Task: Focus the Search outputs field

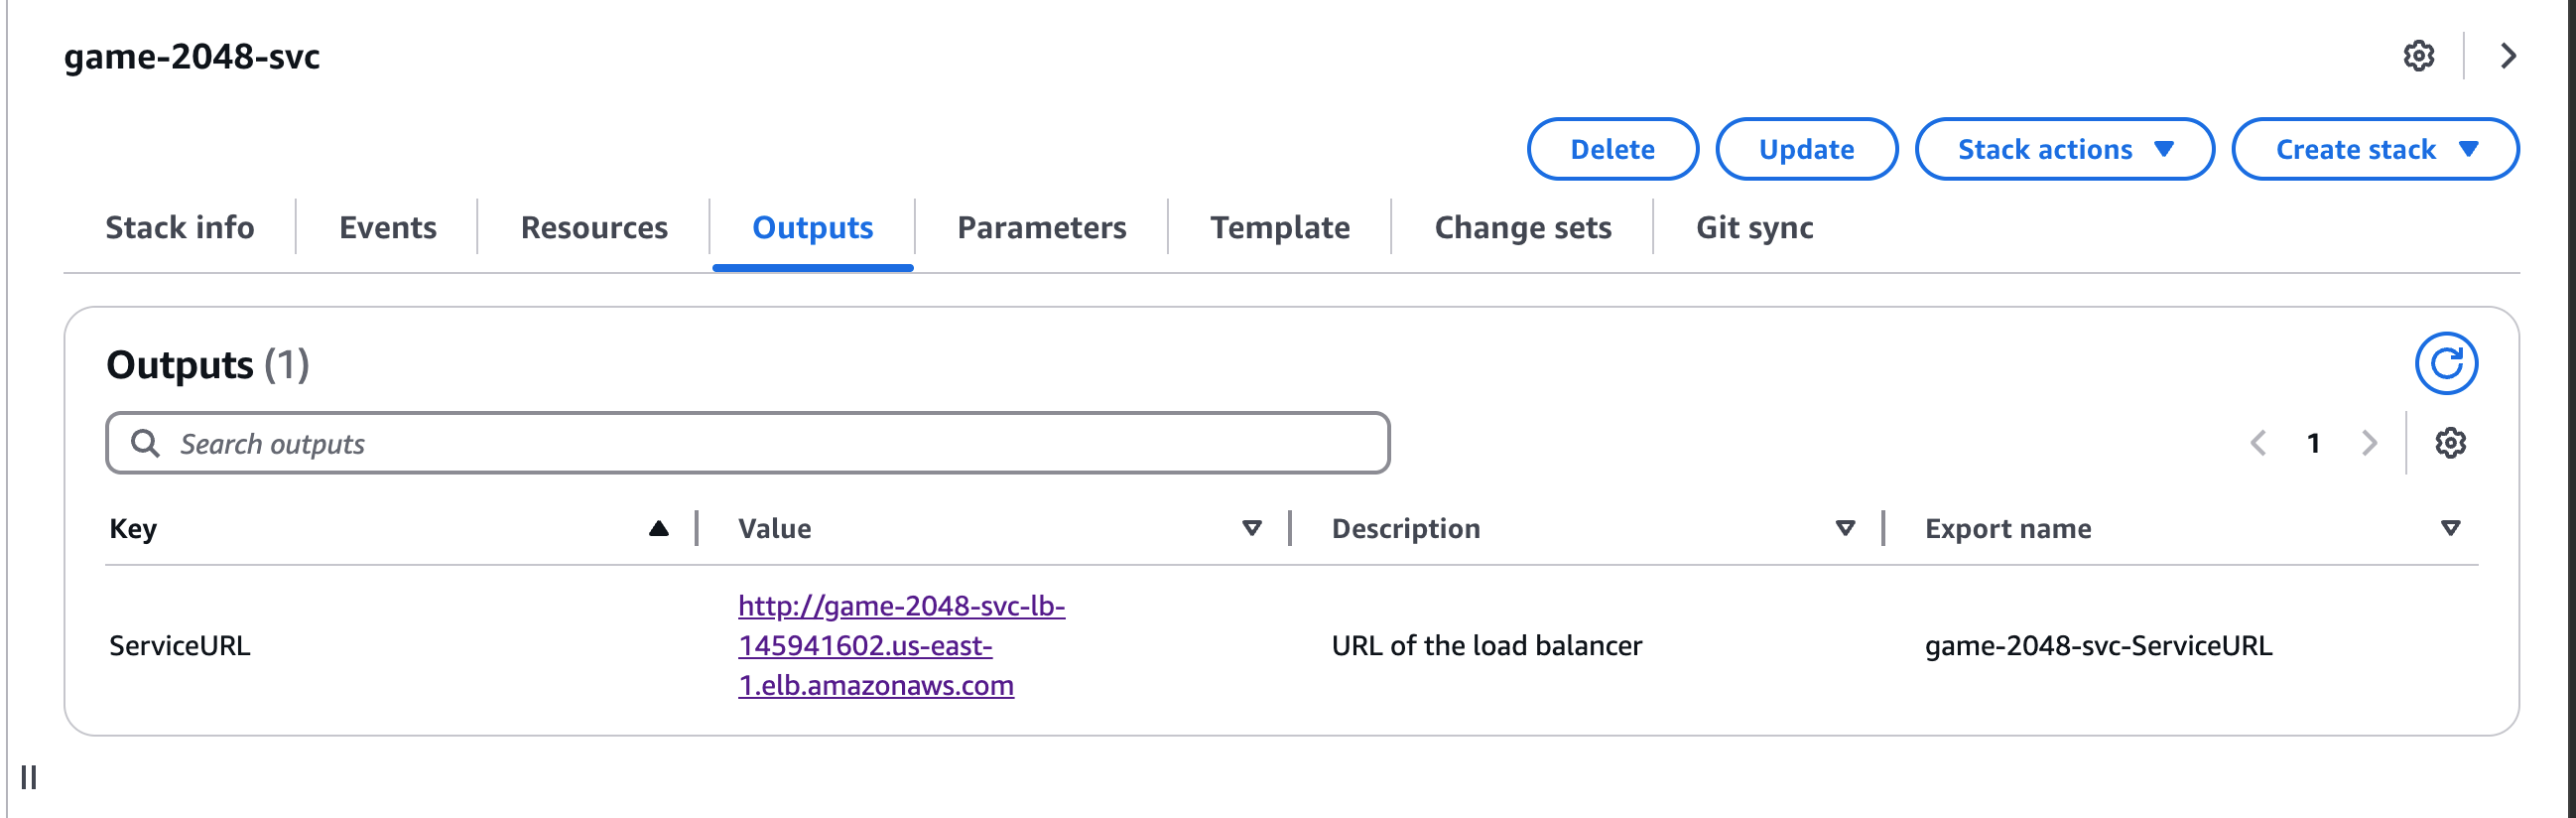Action: click(748, 443)
